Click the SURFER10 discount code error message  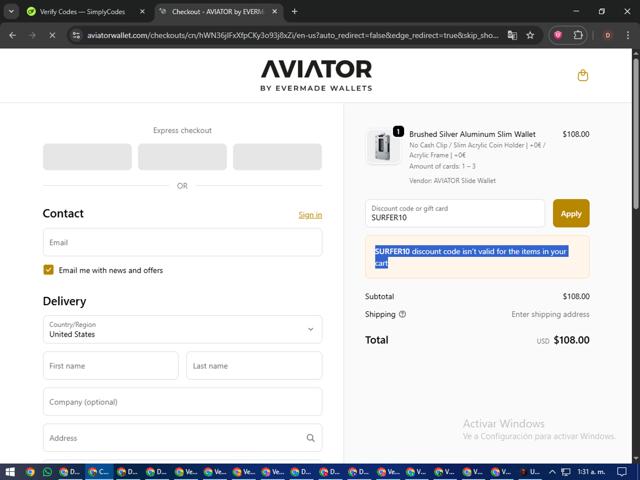(477, 257)
